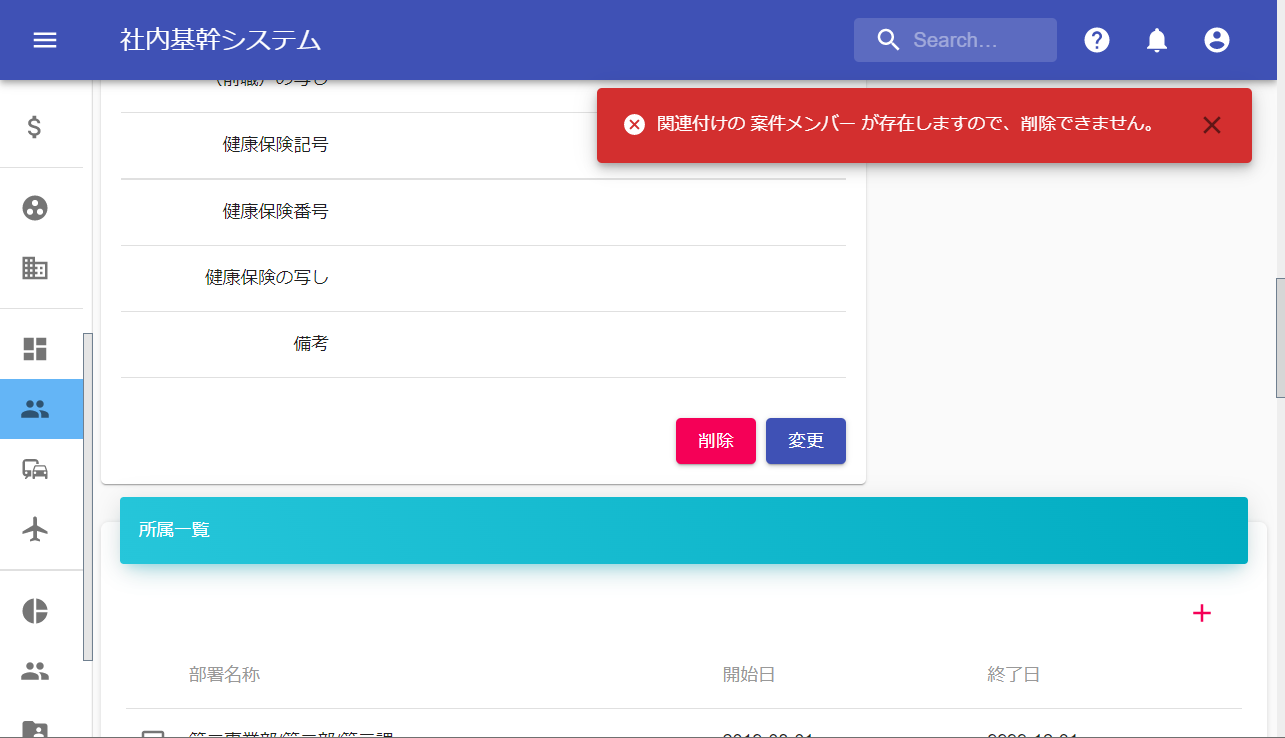
Task: Open the hamburger navigation menu
Action: (45, 40)
